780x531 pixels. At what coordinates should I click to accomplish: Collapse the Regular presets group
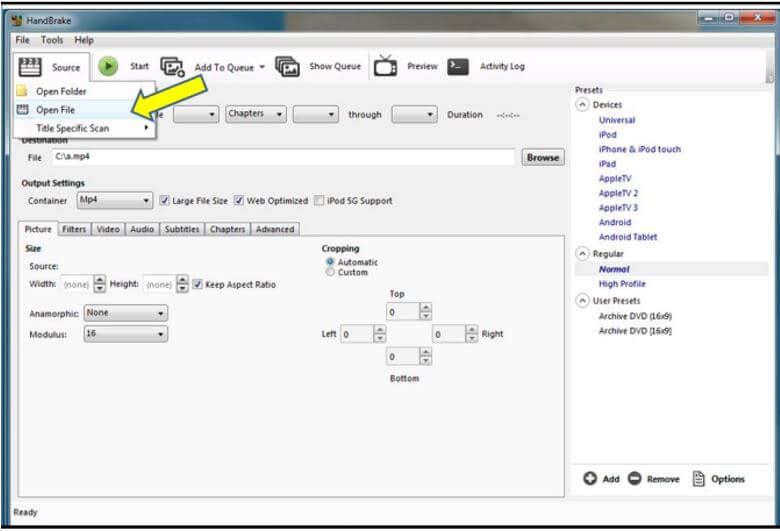tap(582, 254)
